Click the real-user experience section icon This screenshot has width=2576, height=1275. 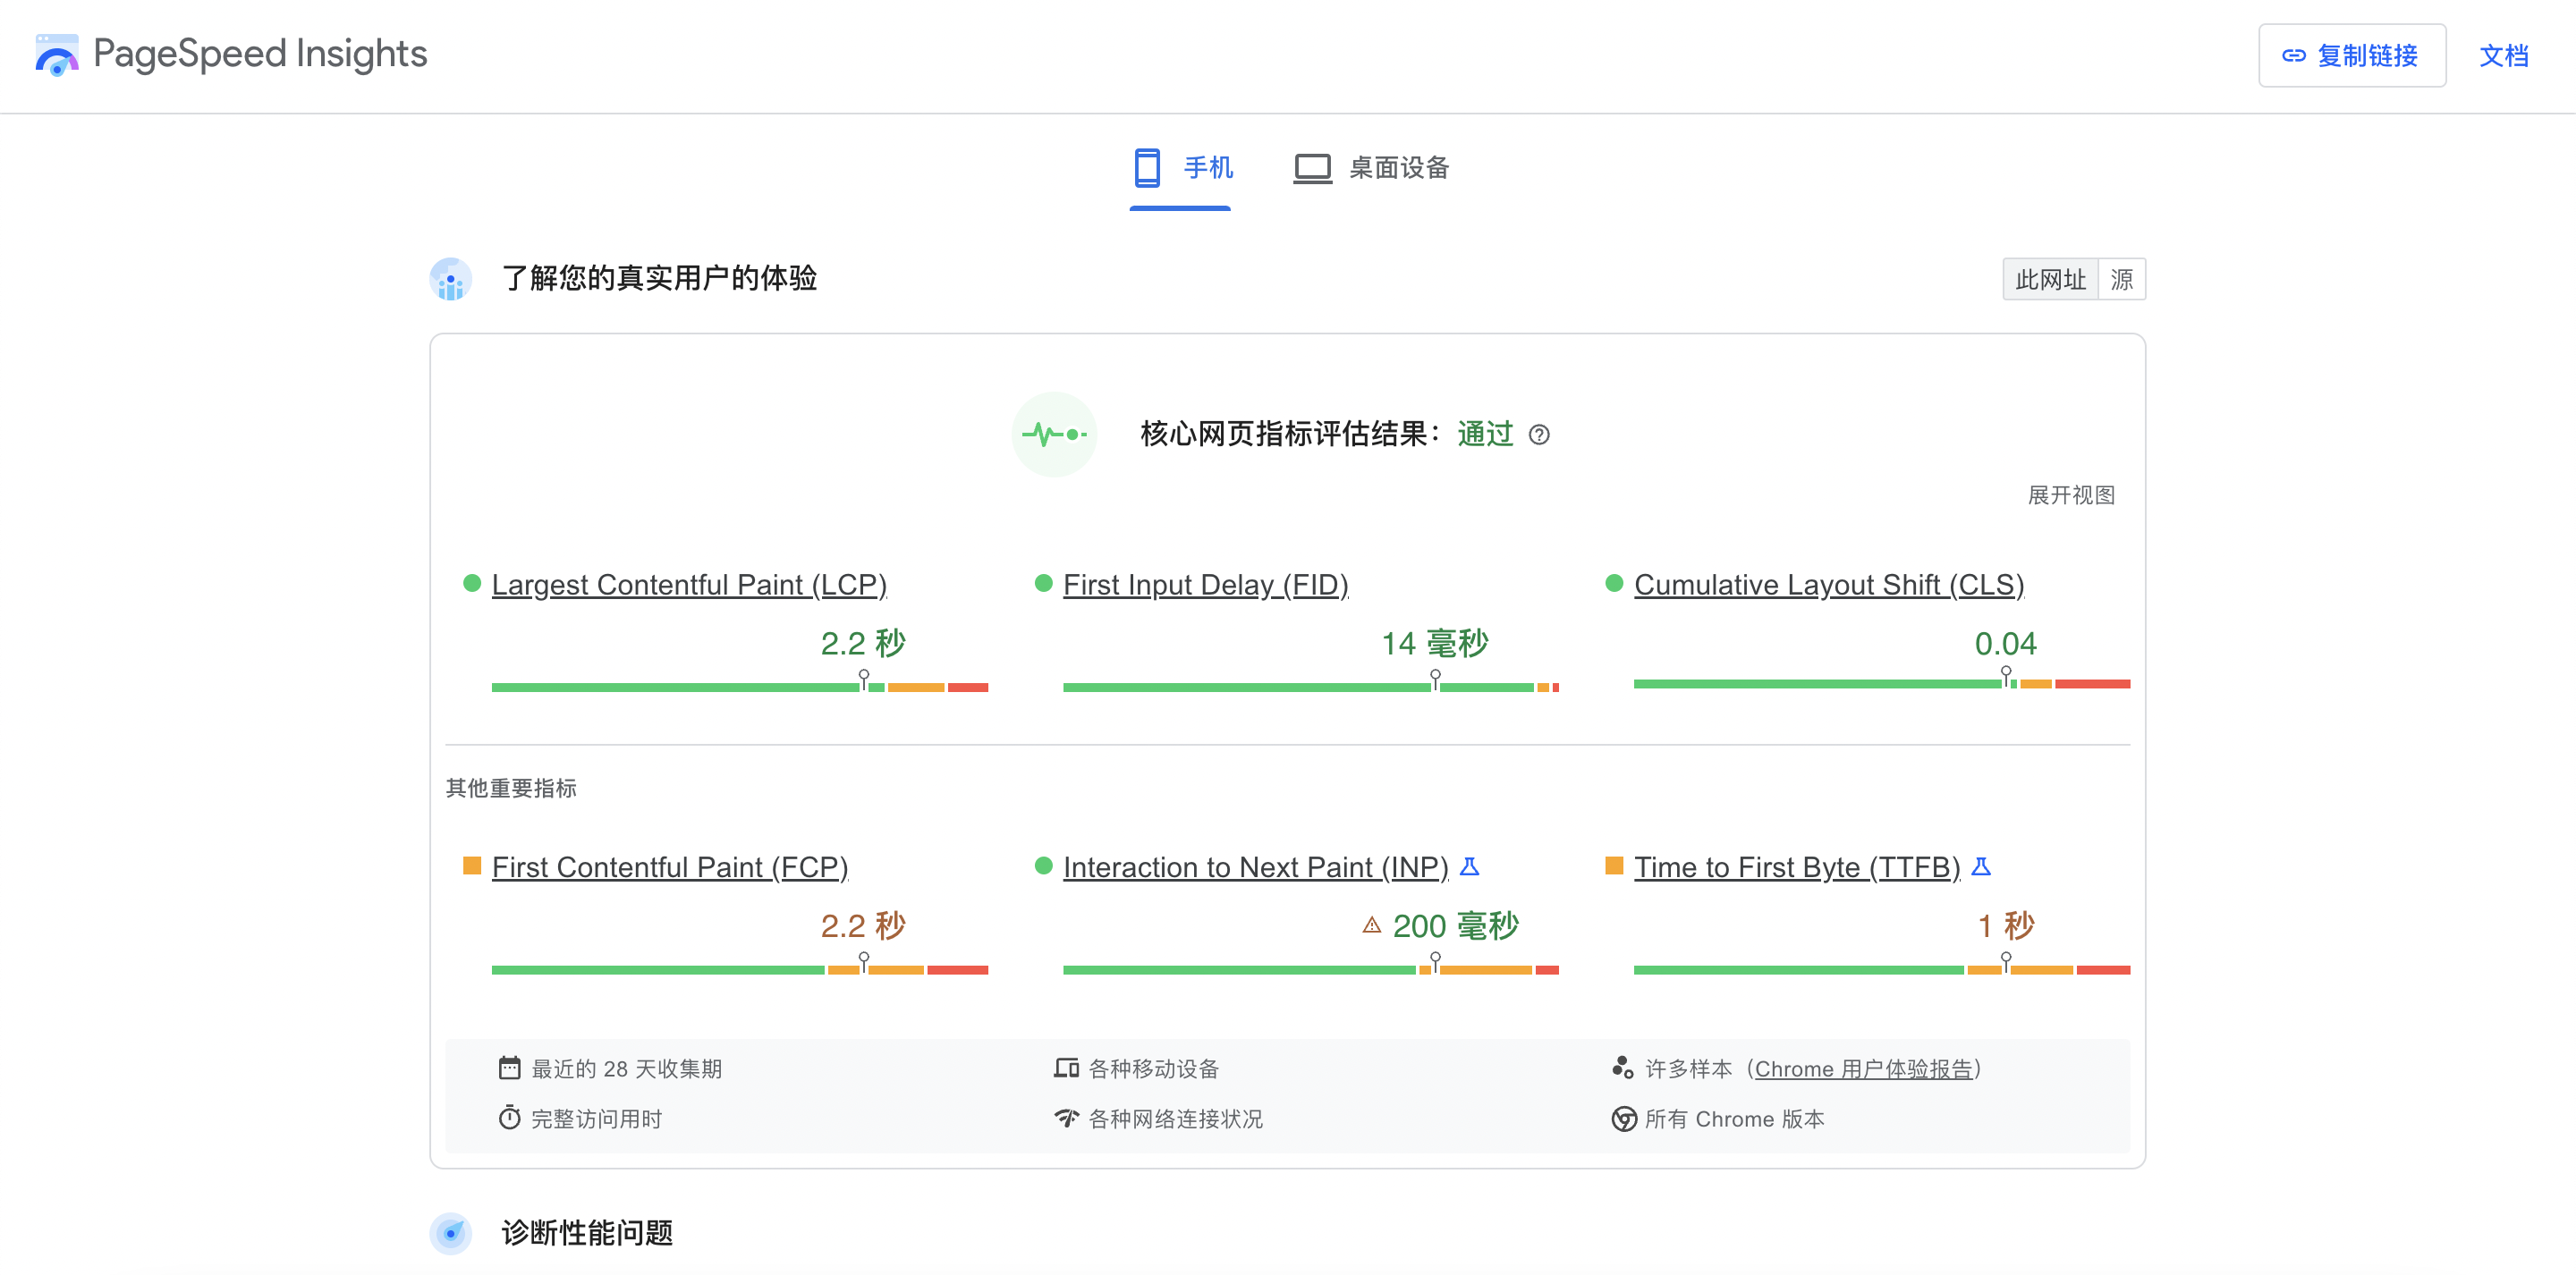[x=451, y=279]
